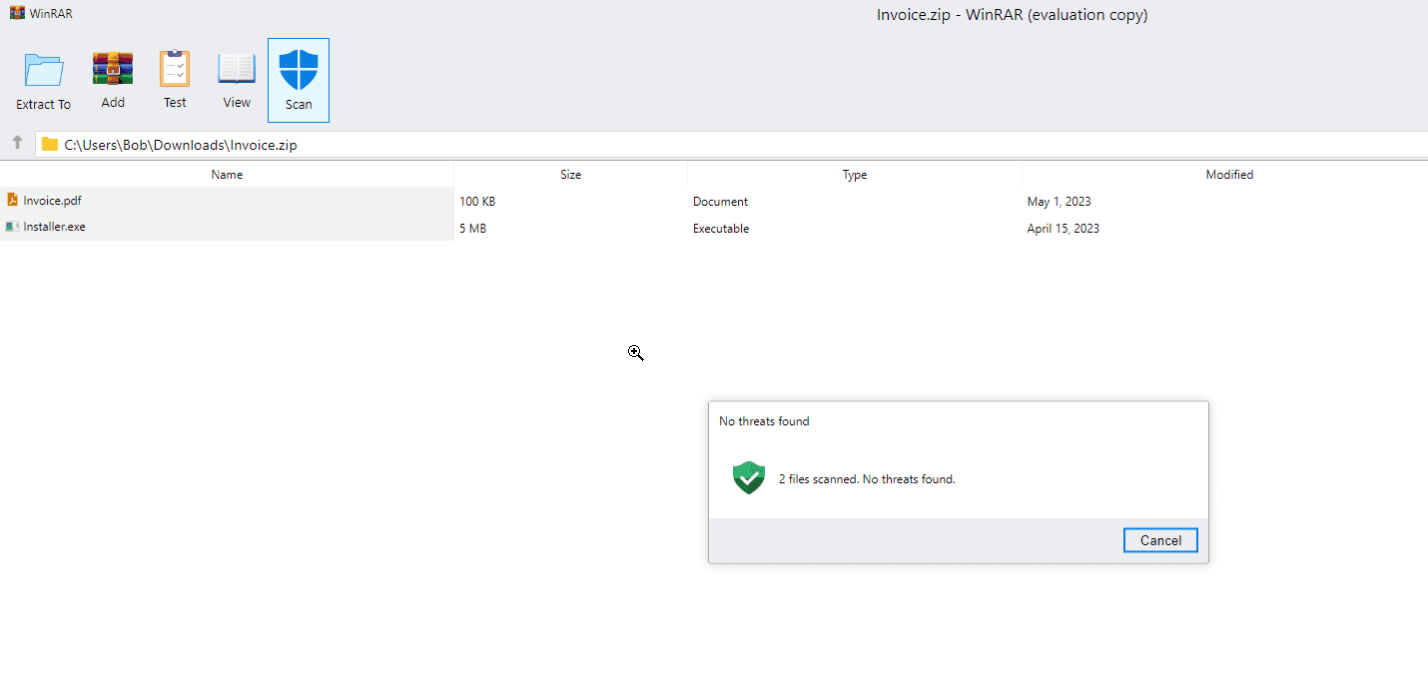Screen dimensions: 1428x692
Task: Click the green shield icon in dialog
Action: click(748, 478)
